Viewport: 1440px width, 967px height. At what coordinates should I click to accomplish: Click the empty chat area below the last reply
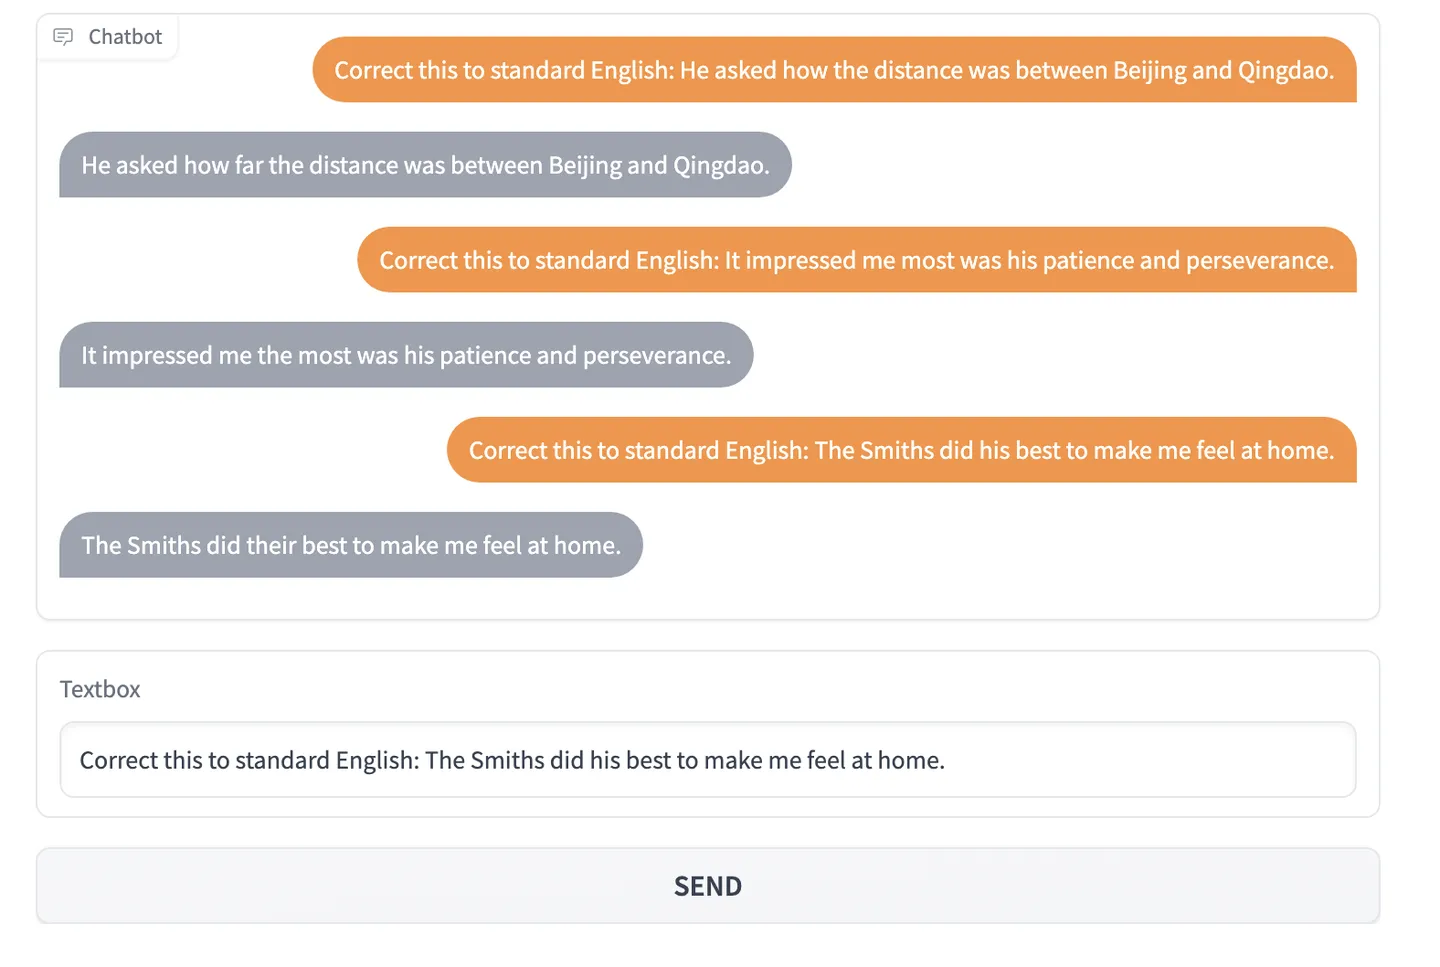point(900,590)
